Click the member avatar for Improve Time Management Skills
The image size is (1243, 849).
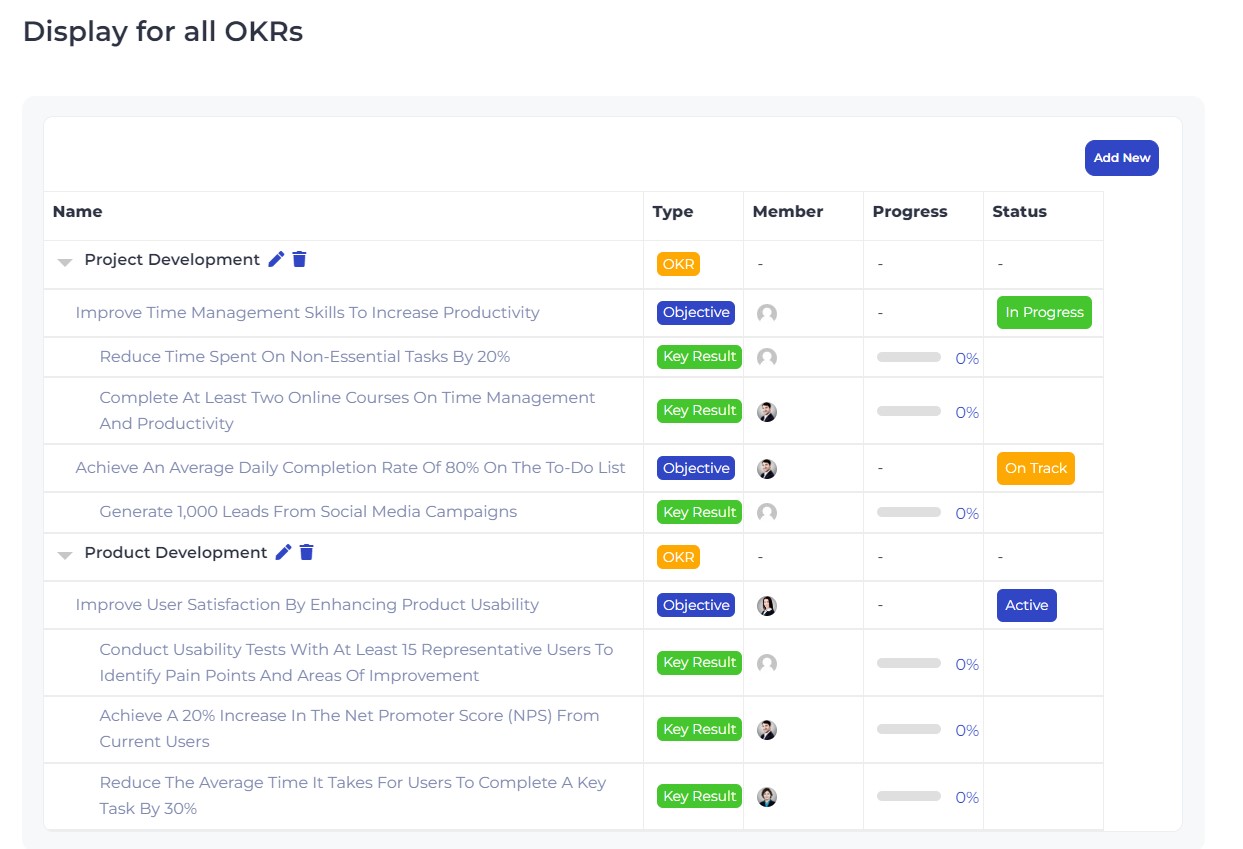[766, 313]
